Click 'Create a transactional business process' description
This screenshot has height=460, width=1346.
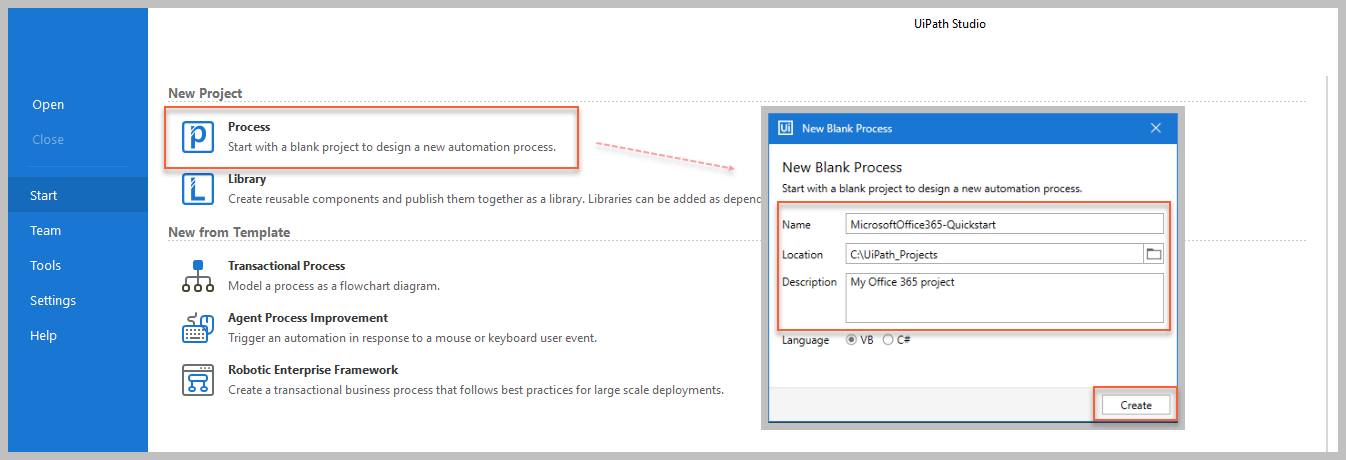click(476, 390)
